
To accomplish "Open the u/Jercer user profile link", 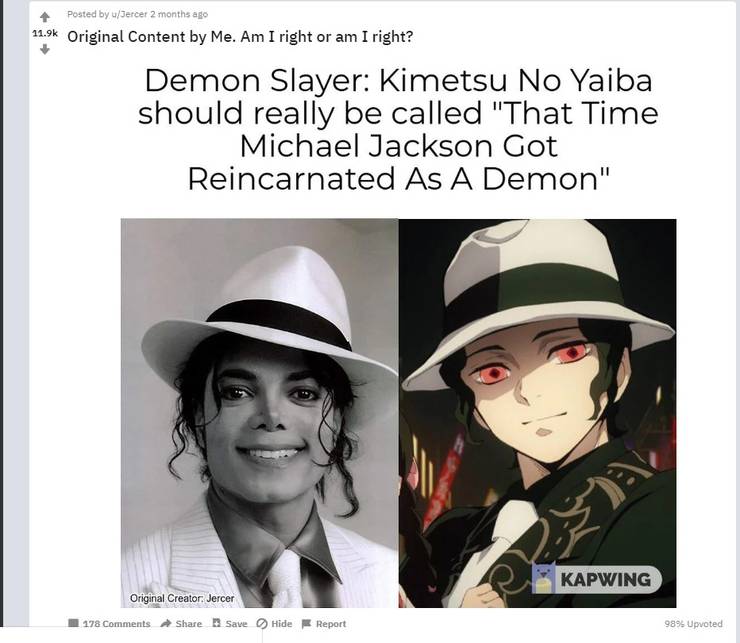I will pos(129,14).
